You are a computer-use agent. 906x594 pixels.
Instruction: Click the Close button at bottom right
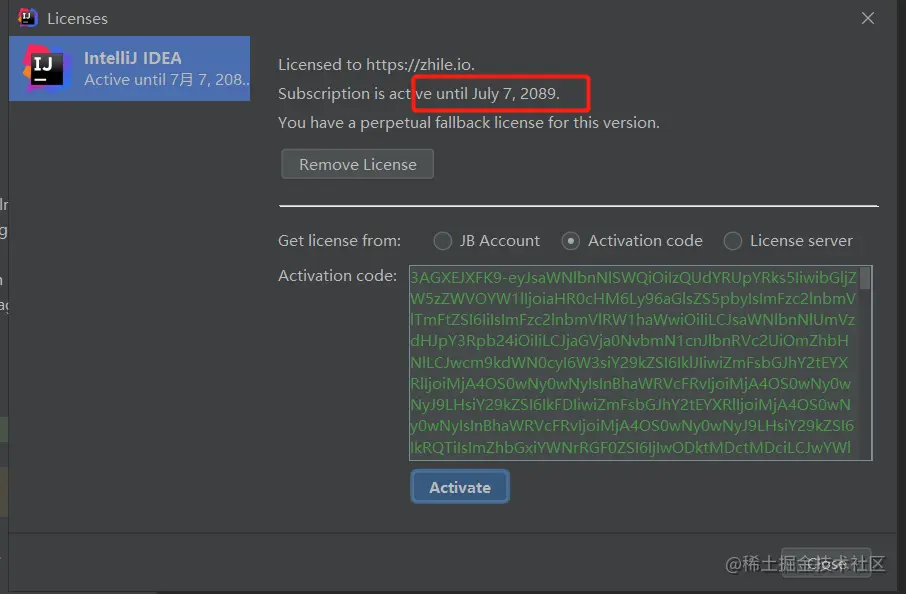(826, 563)
